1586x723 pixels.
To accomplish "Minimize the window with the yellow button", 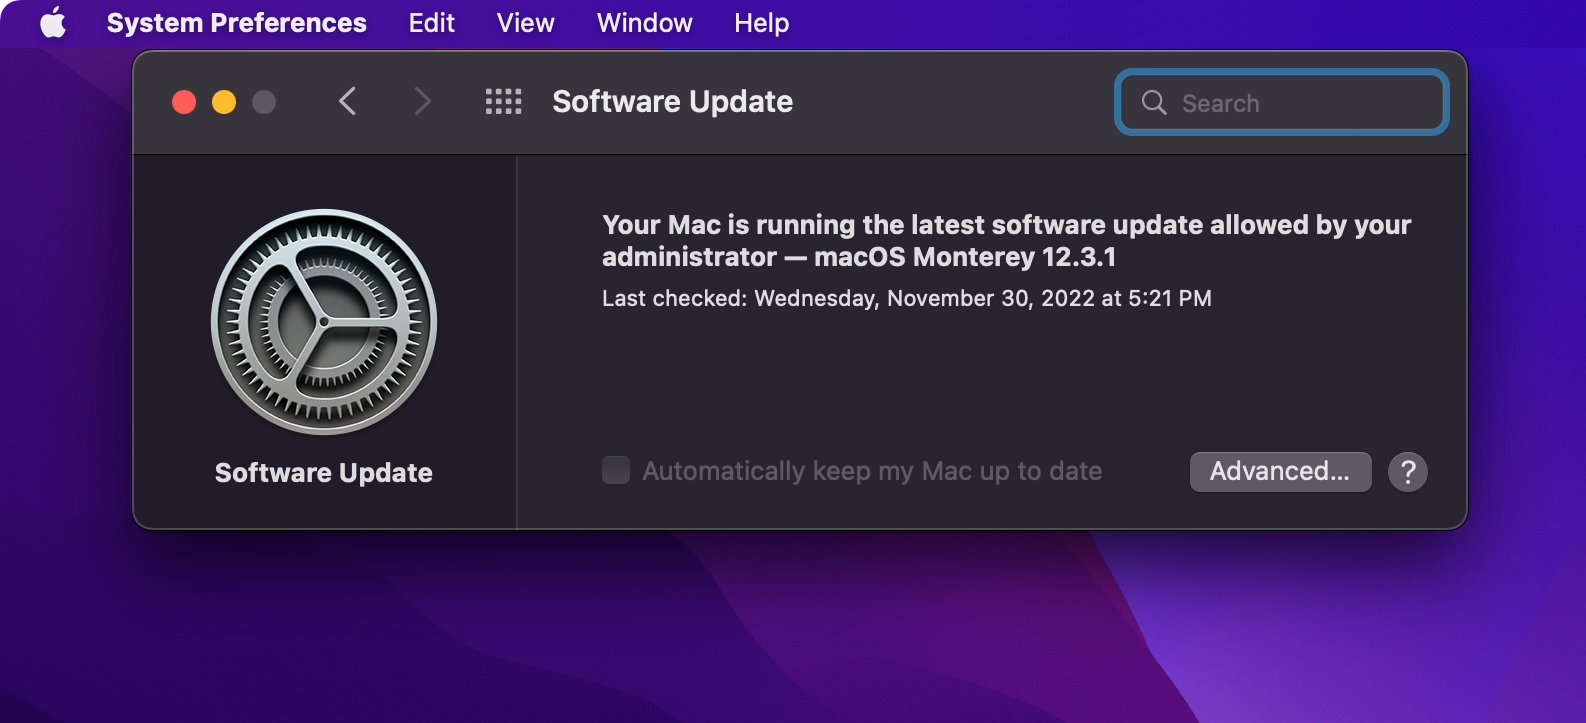I will tap(224, 102).
